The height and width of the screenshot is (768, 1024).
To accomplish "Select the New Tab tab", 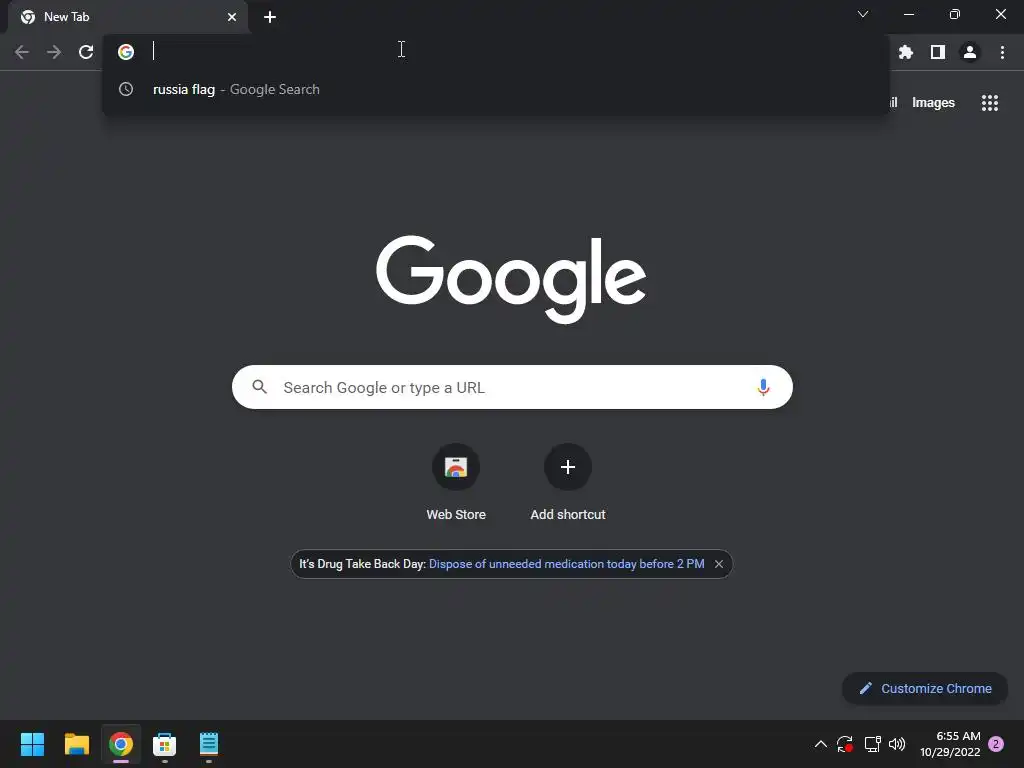I will tap(127, 17).
